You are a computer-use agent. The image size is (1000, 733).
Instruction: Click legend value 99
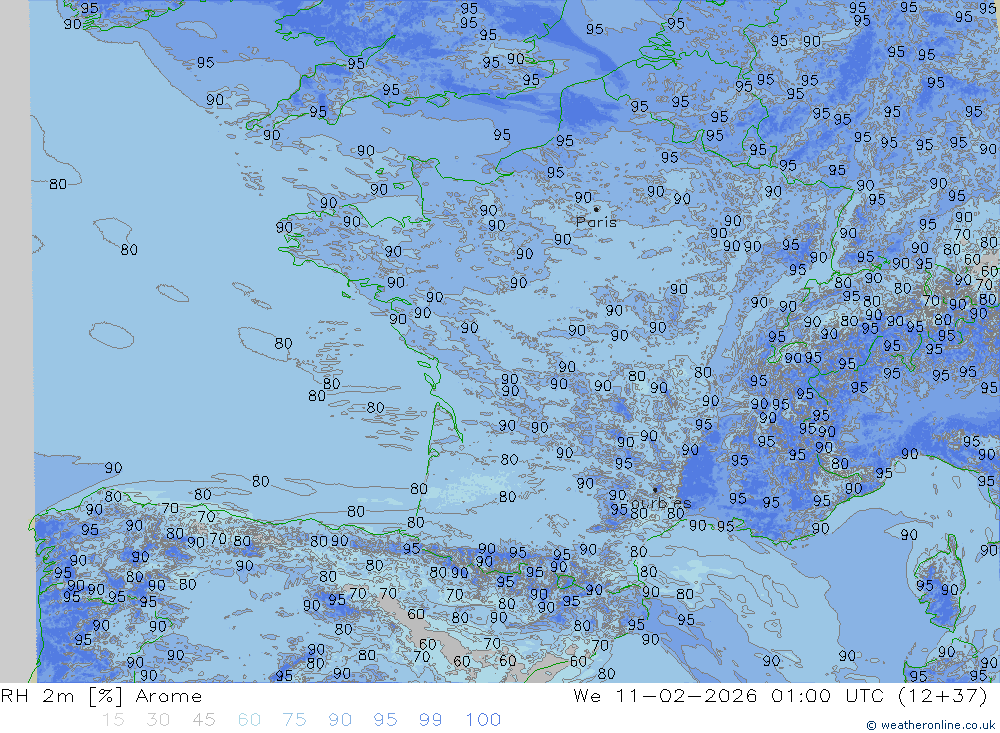[x=430, y=720]
